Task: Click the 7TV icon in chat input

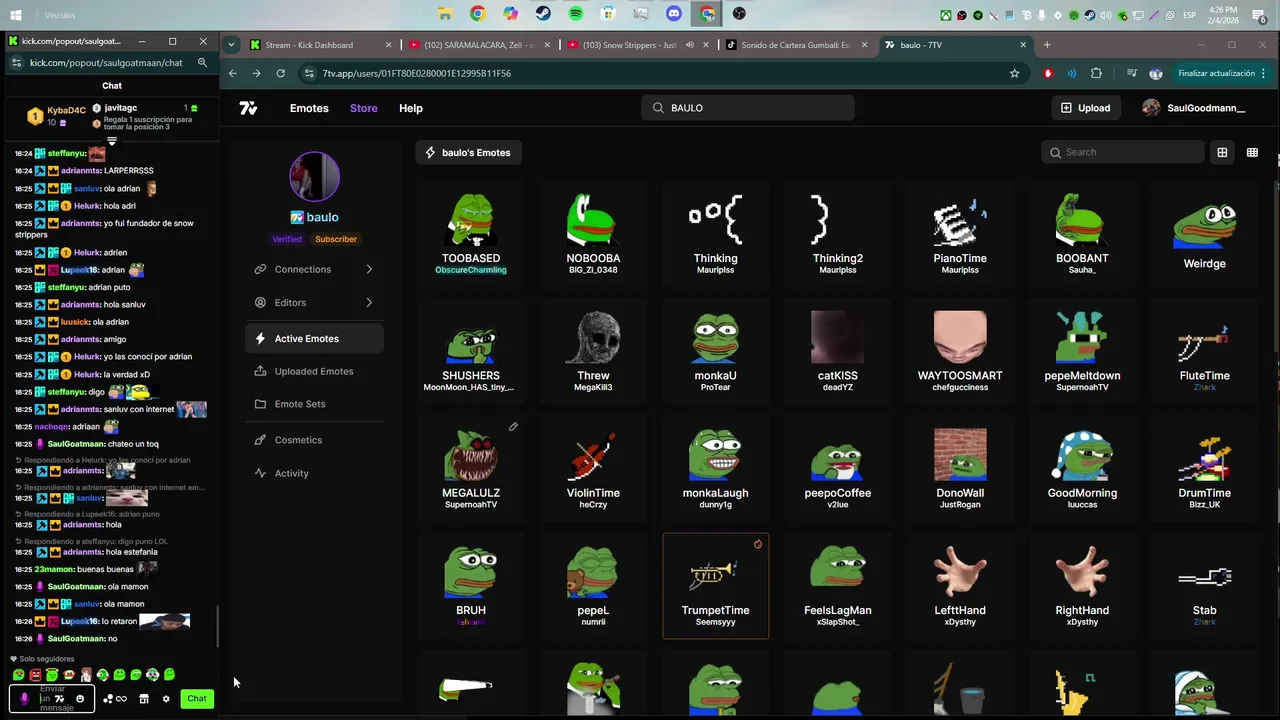Action: 60,699
